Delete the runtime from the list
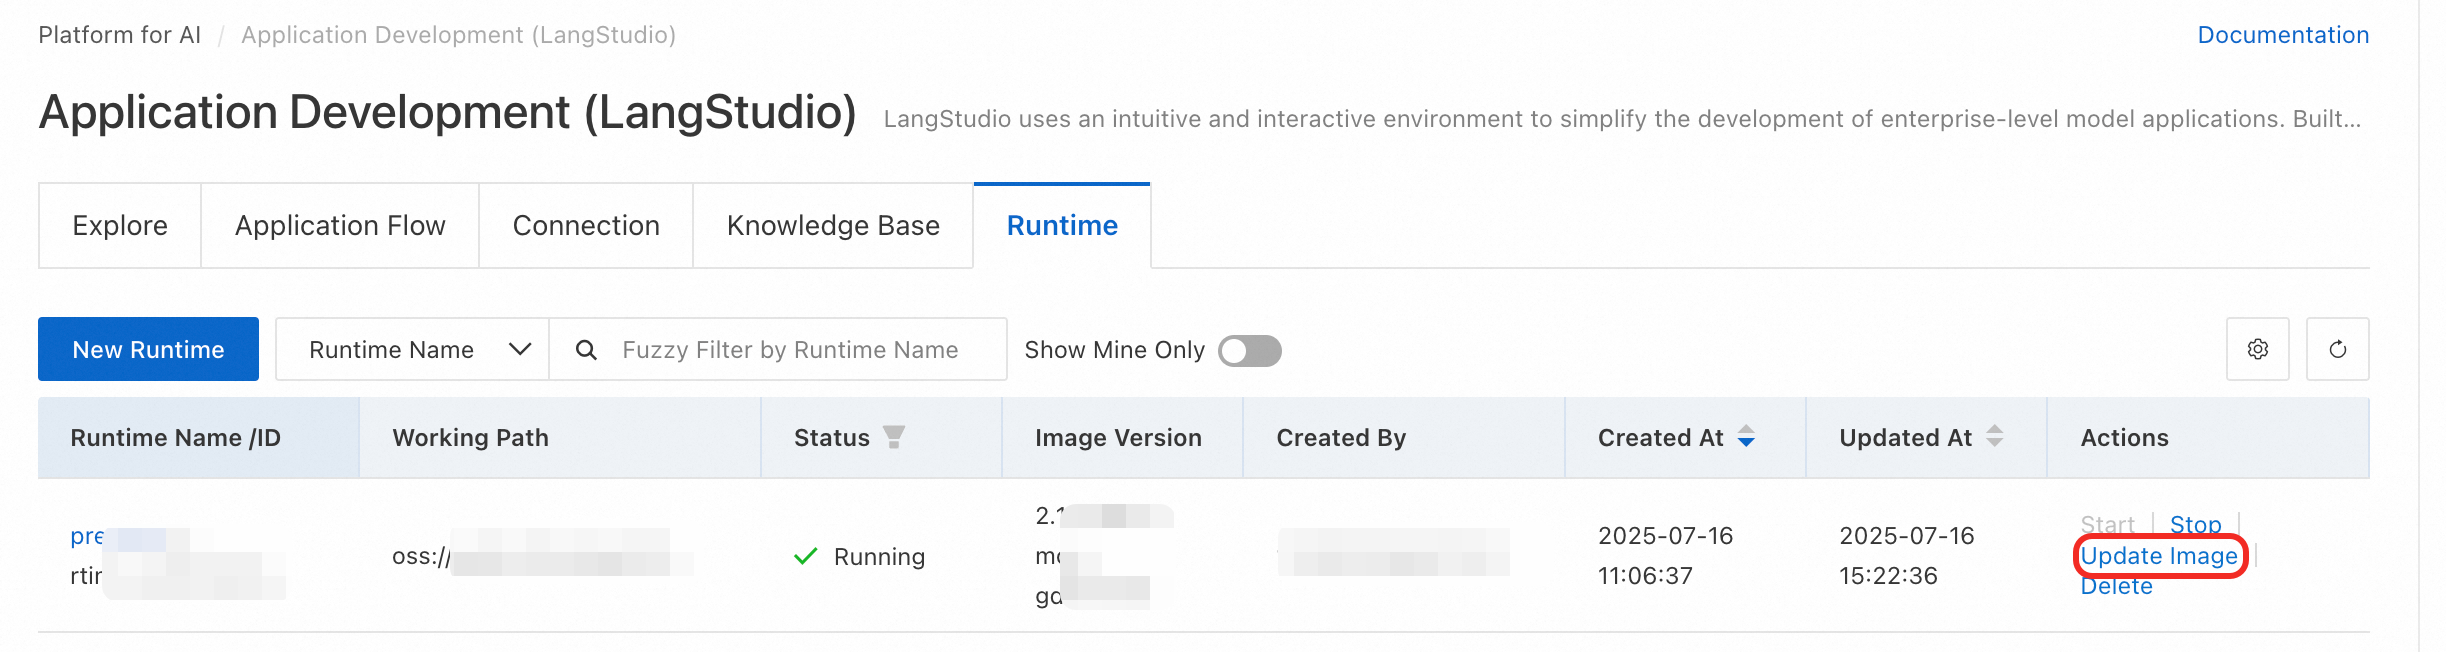Viewport: 2446px width, 652px height. pyautogui.click(x=2116, y=587)
